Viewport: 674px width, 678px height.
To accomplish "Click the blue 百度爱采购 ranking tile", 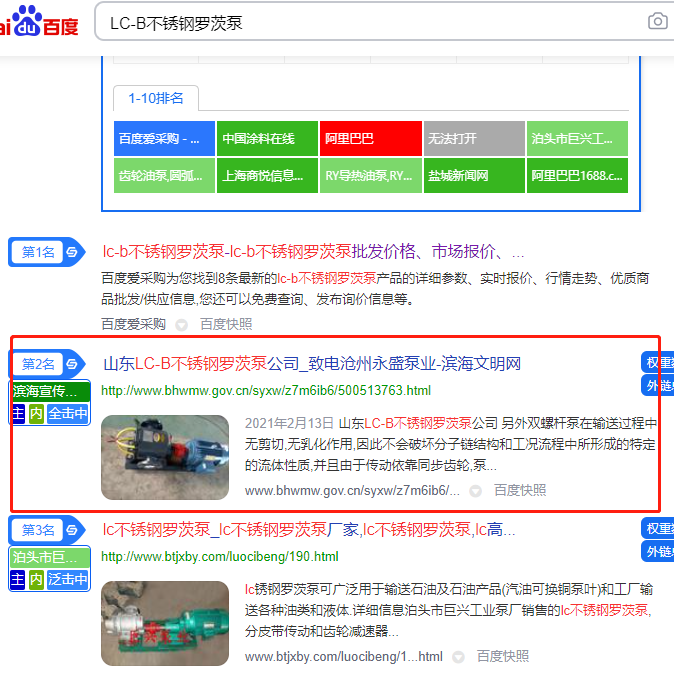I will click(x=164, y=138).
